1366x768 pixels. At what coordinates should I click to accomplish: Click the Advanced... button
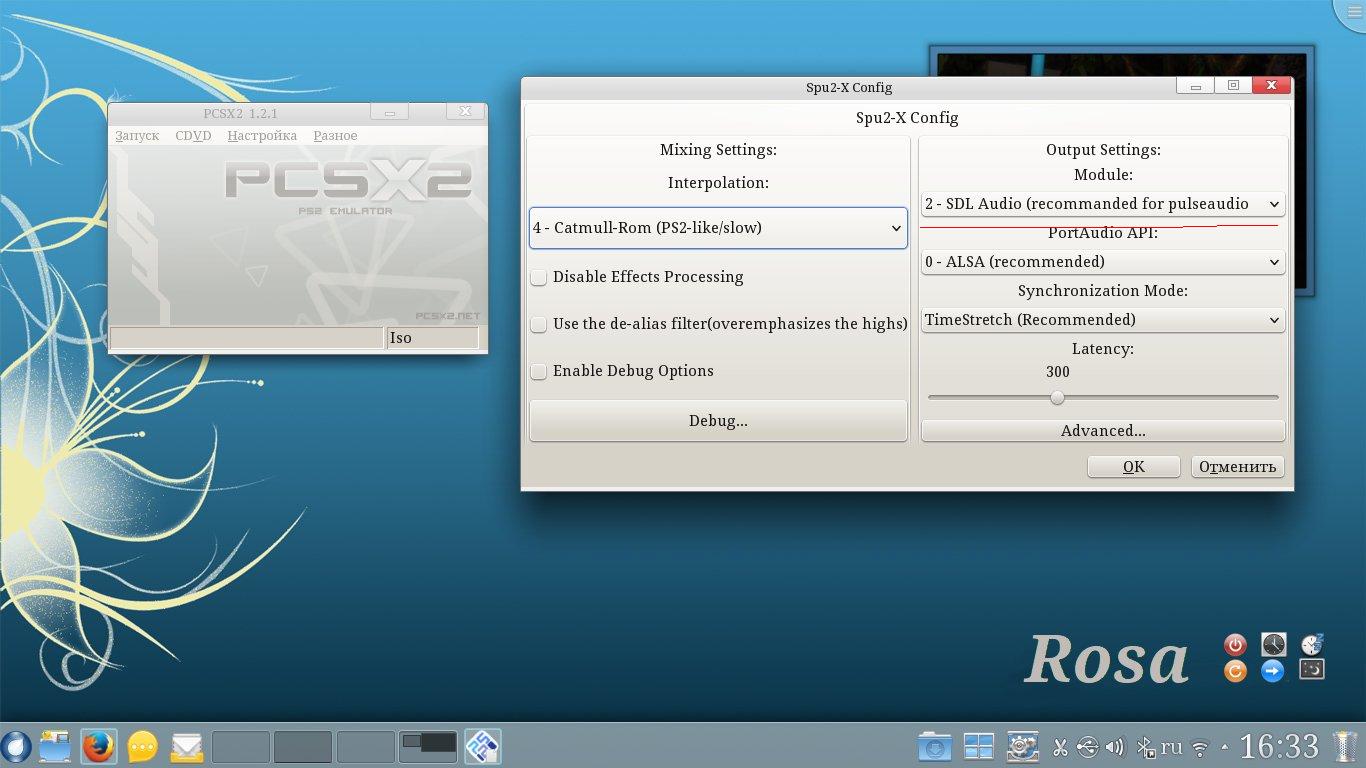[1102, 431]
